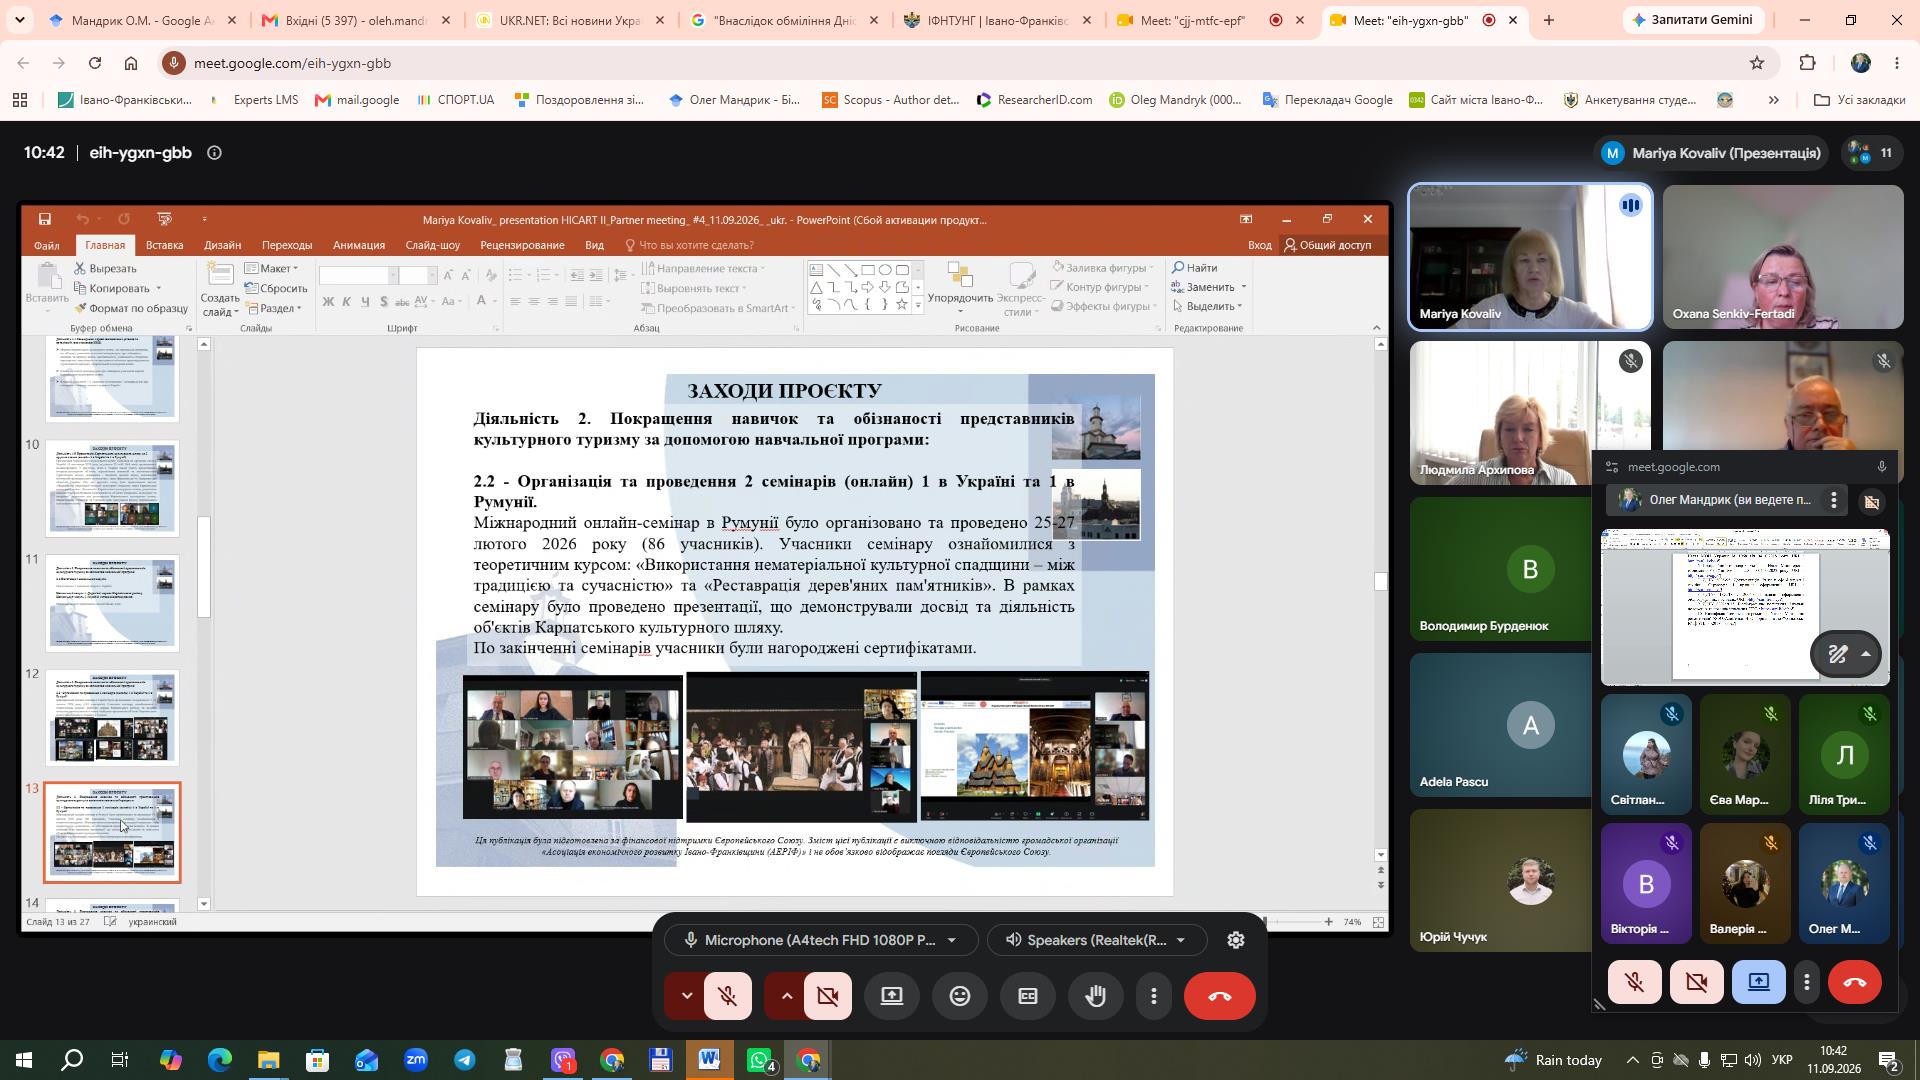Toggle screen presenting in the small Meet popup
This screenshot has width=1920, height=1080.
pos(1759,982)
